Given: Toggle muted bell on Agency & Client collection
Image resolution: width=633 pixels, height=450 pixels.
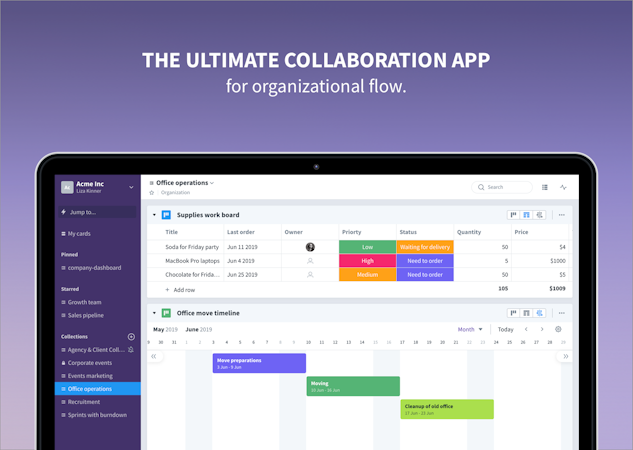Looking at the screenshot, I should point(131,350).
